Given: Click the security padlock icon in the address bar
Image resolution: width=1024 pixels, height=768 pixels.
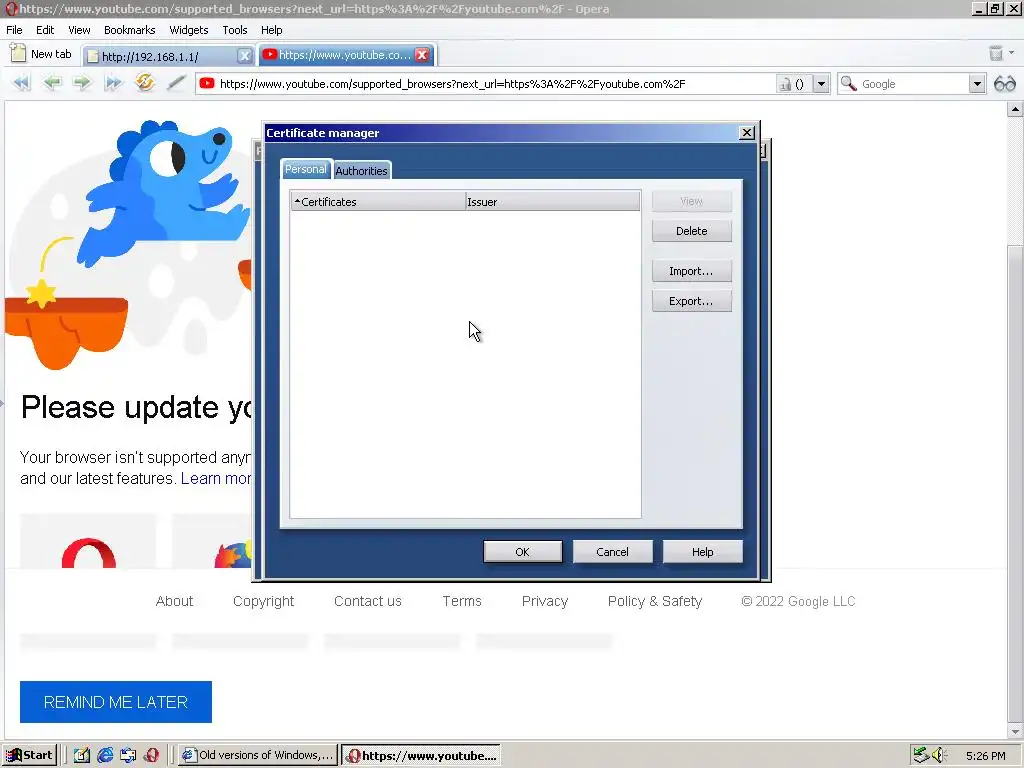Looking at the screenshot, I should (x=785, y=84).
